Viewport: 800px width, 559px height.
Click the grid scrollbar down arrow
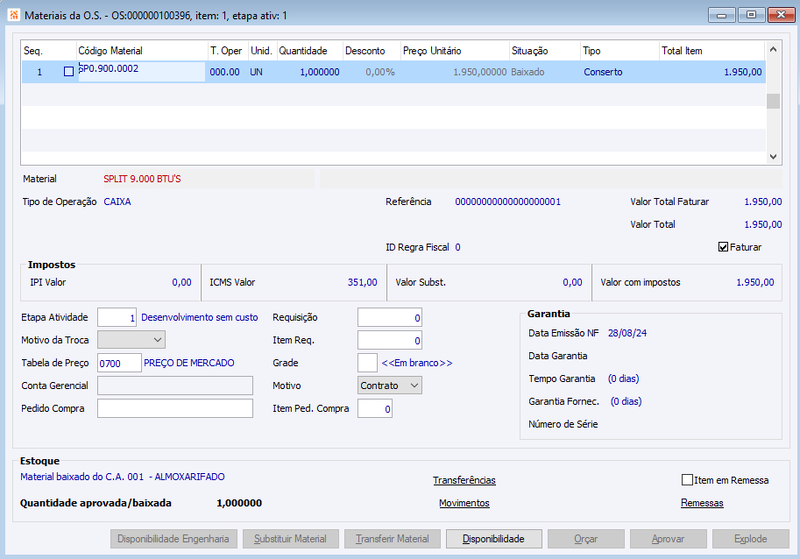[x=773, y=157]
